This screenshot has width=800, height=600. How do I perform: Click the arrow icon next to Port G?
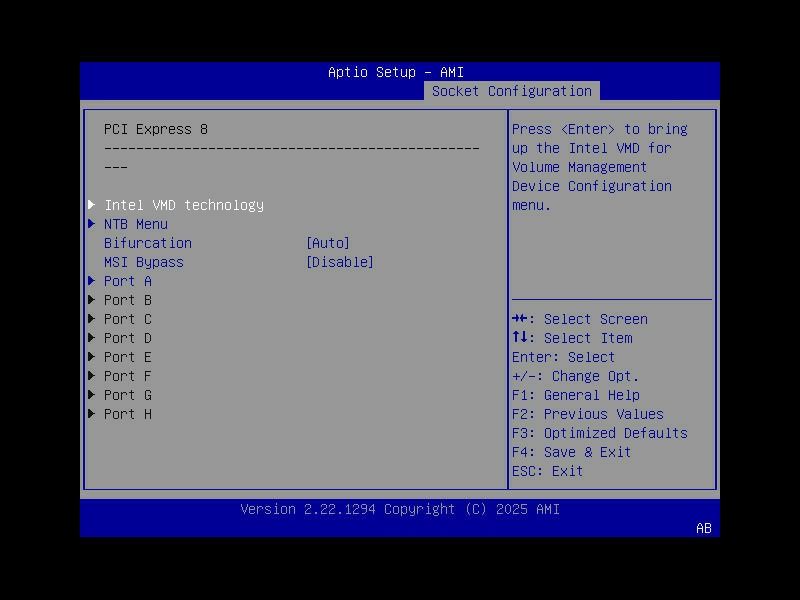(x=93, y=395)
